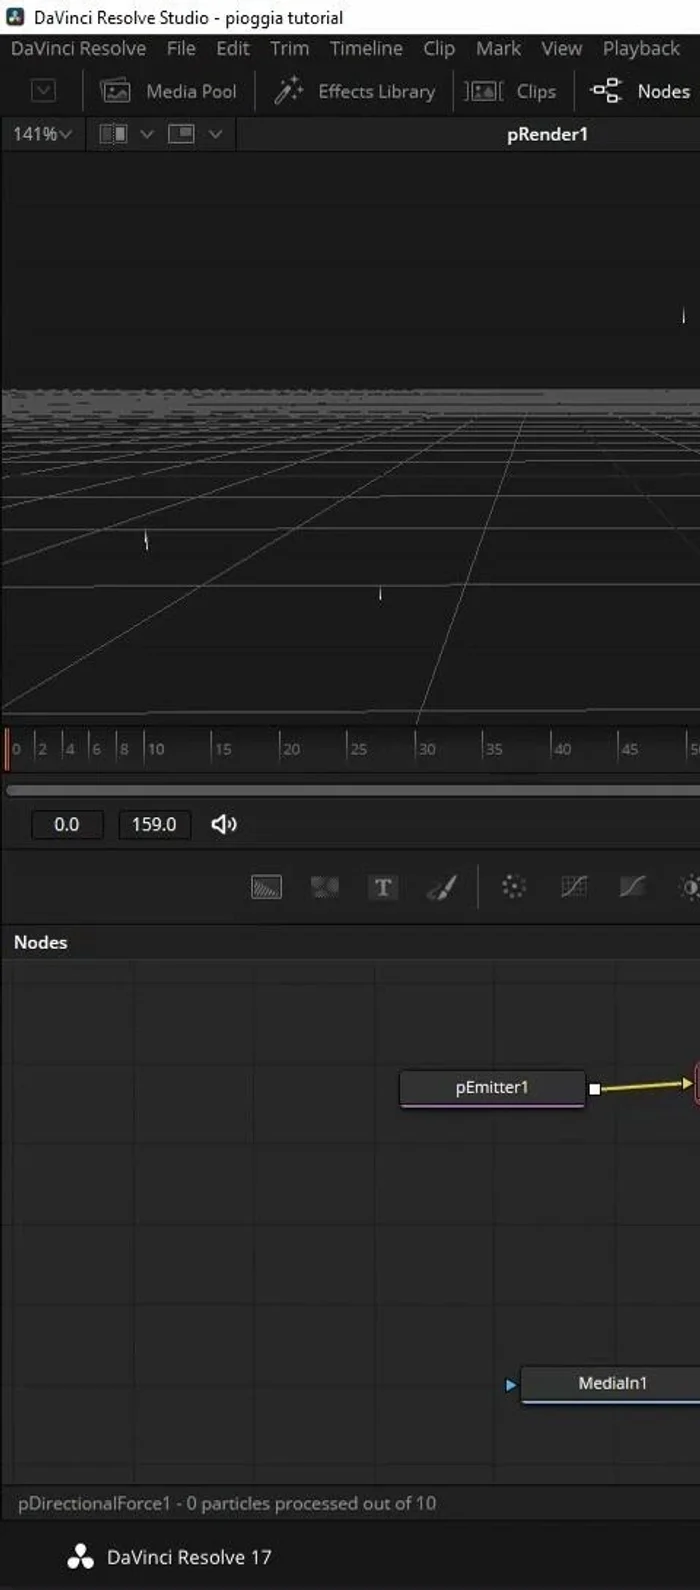This screenshot has height=1590, width=700.
Task: Click the DaVinci Resolve 17 logo icon
Action: coord(80,1557)
